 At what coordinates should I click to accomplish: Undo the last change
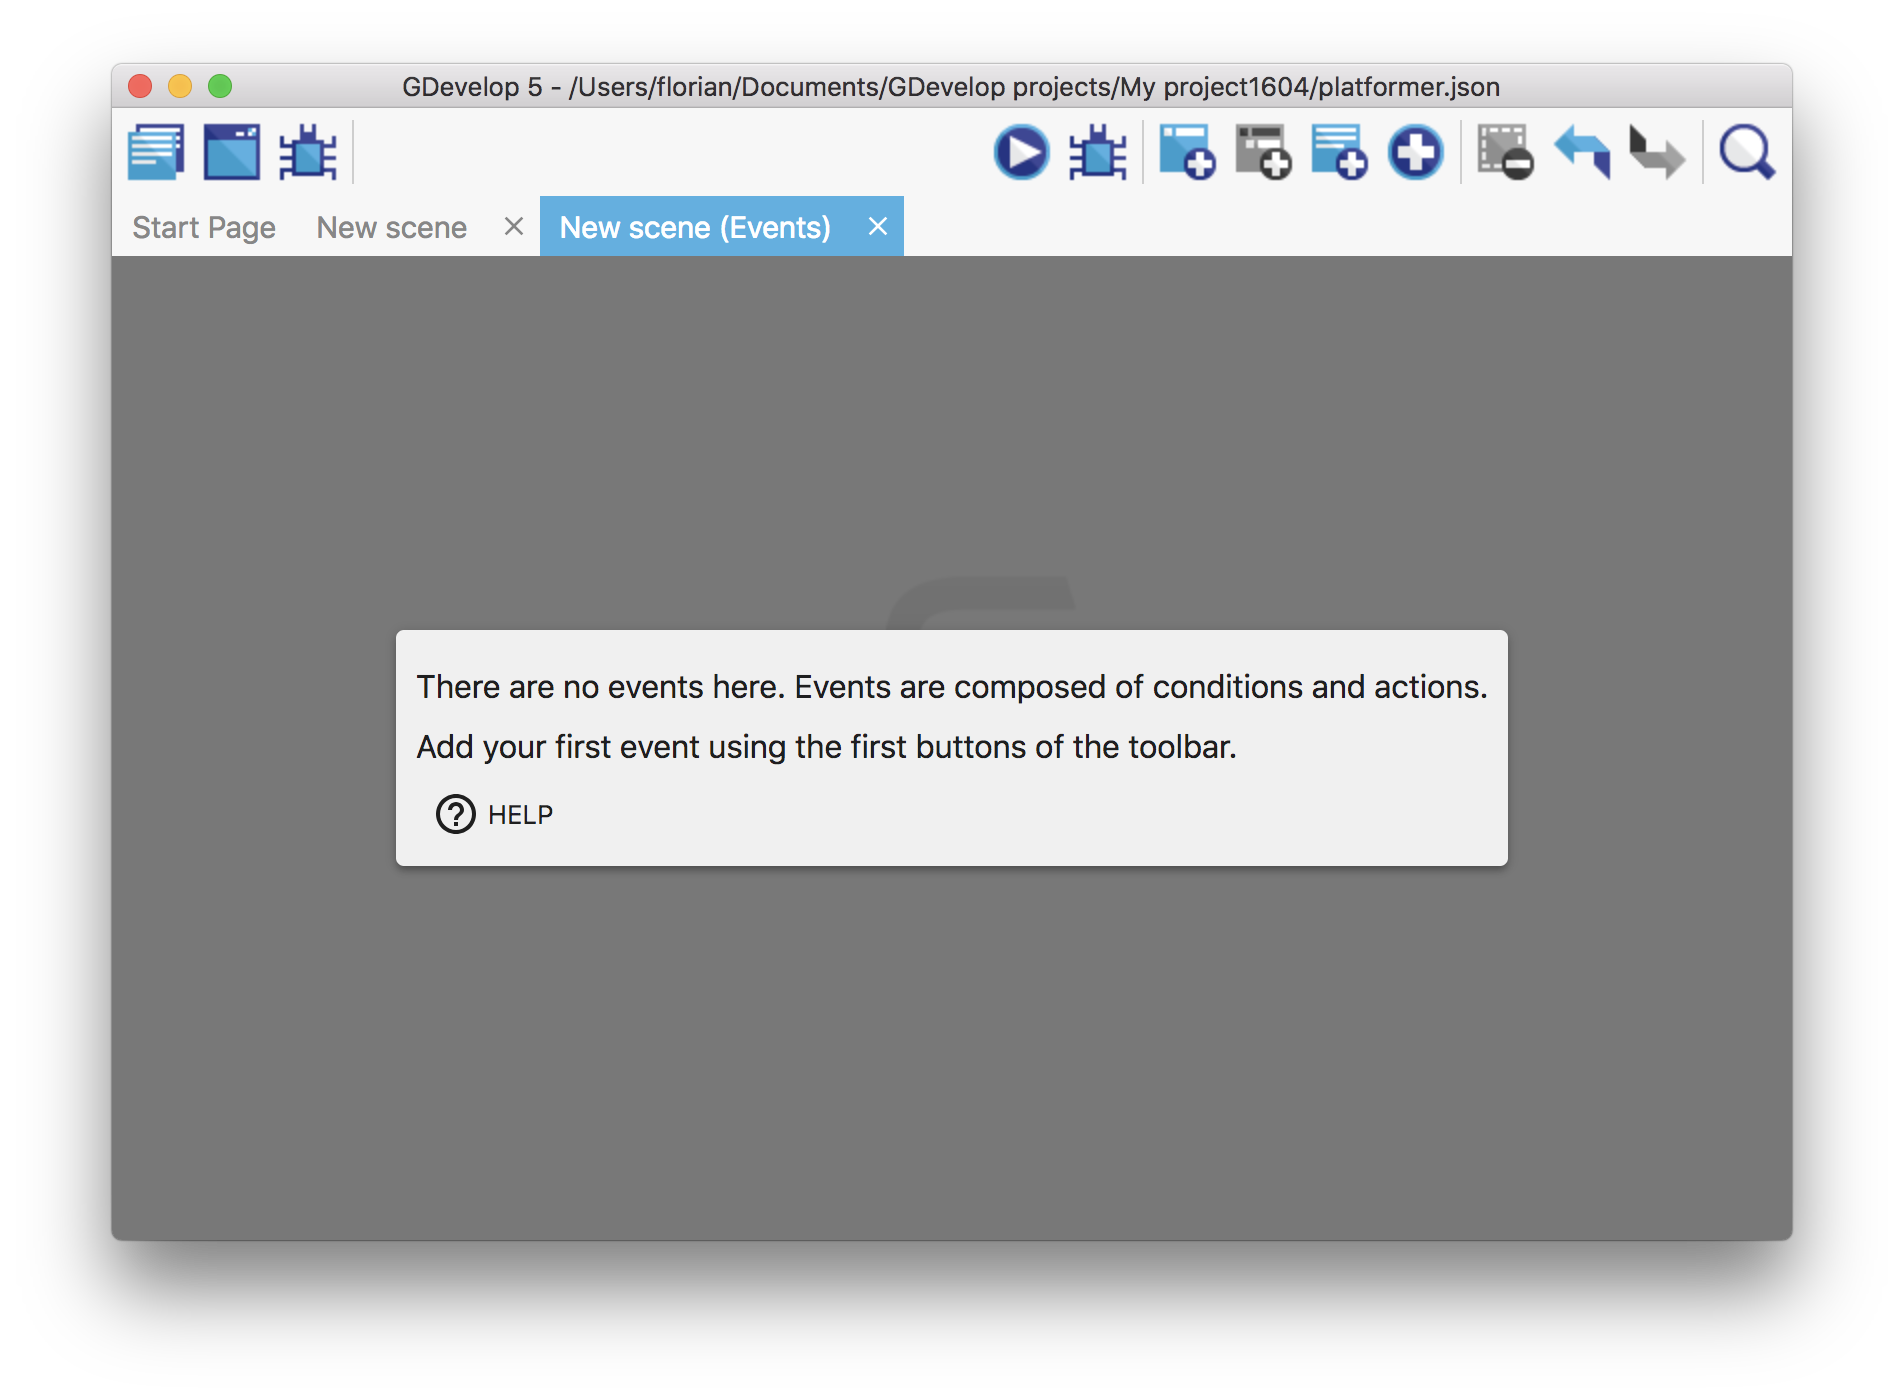tap(1582, 152)
